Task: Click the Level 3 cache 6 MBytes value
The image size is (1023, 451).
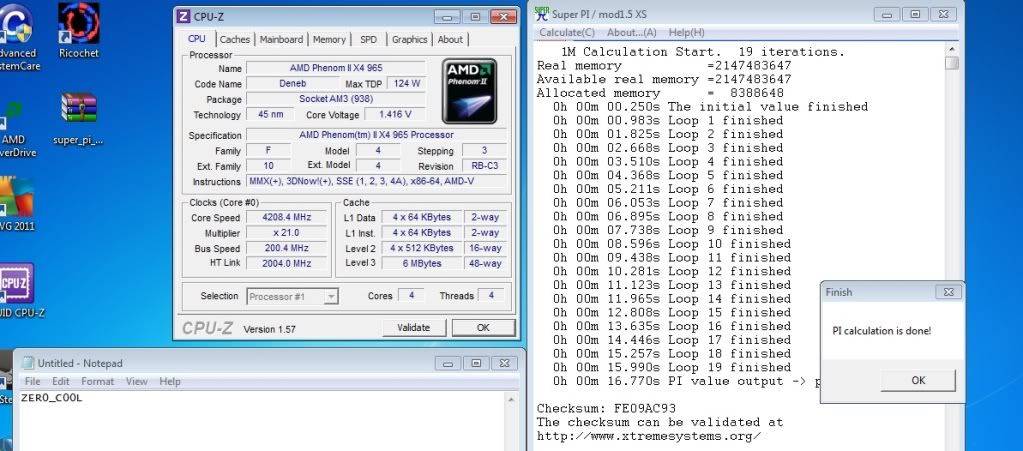Action: (421, 263)
